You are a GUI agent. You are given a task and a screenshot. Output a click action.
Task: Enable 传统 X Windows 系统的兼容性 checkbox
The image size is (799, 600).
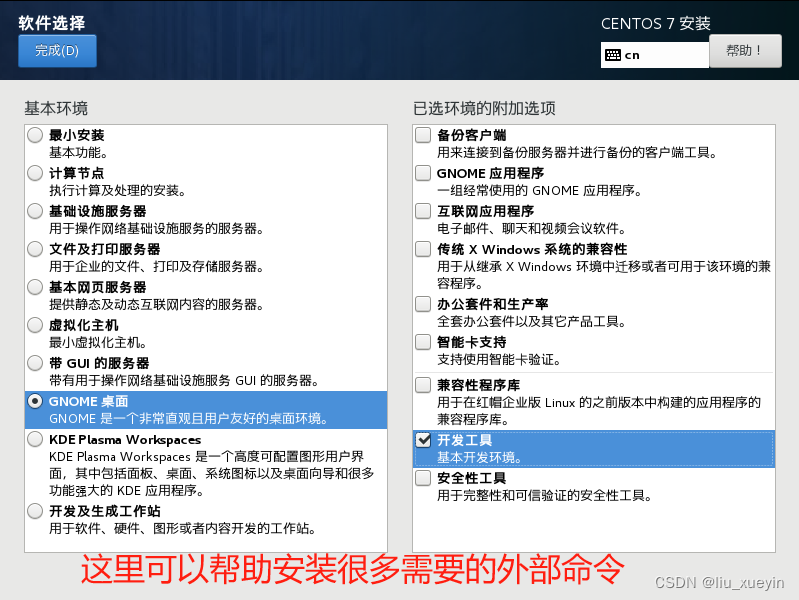(423, 249)
